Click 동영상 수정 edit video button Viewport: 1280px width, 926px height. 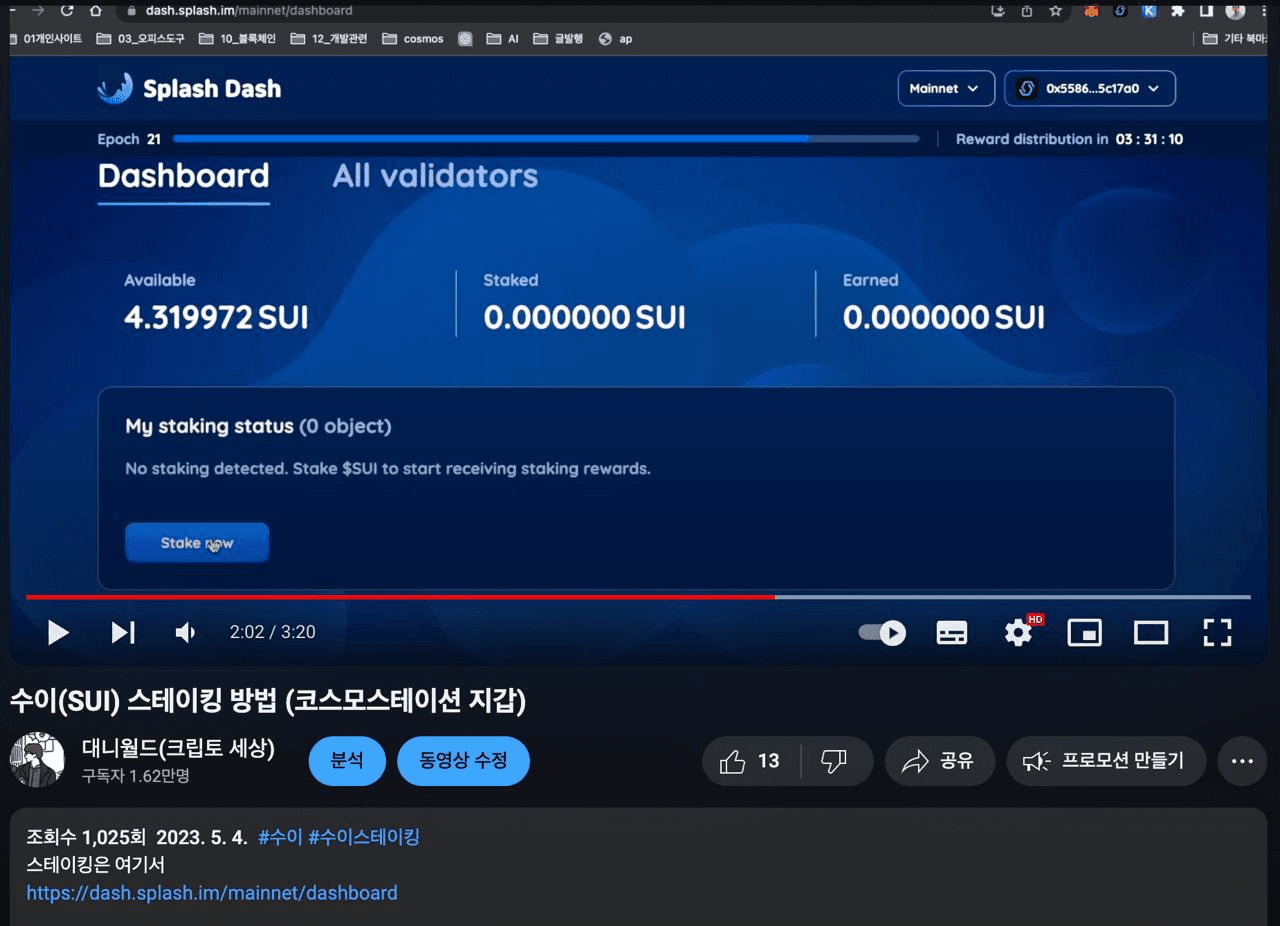[463, 761]
